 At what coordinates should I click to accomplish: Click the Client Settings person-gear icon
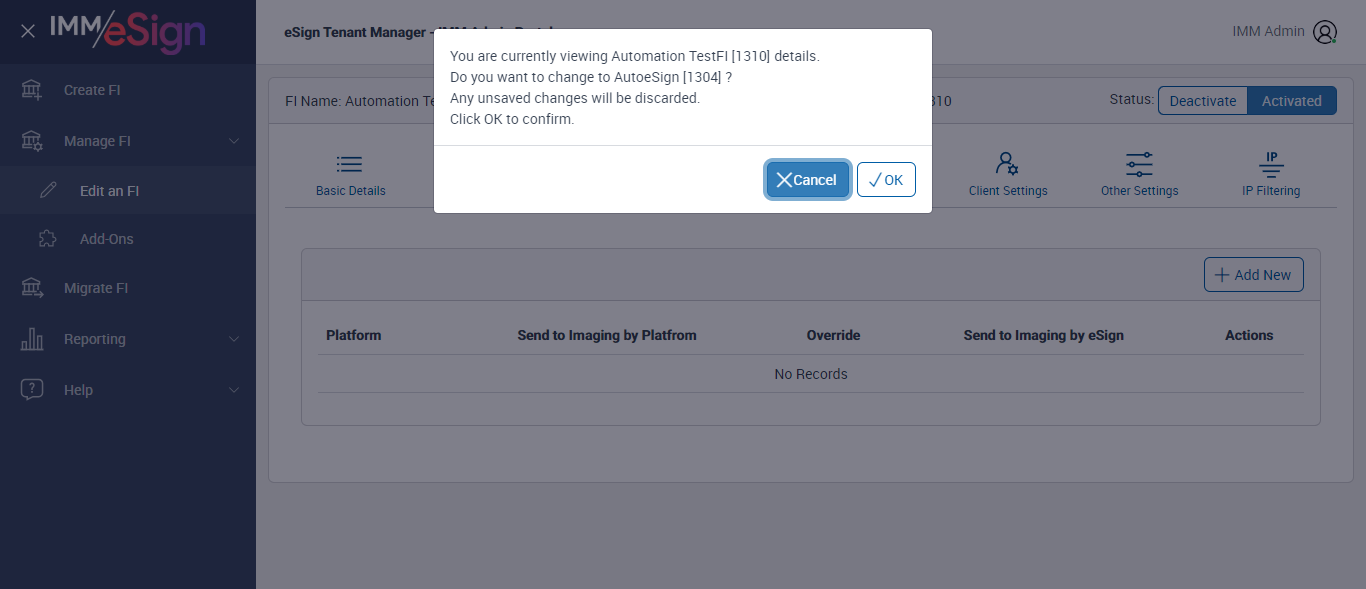[x=1007, y=164]
